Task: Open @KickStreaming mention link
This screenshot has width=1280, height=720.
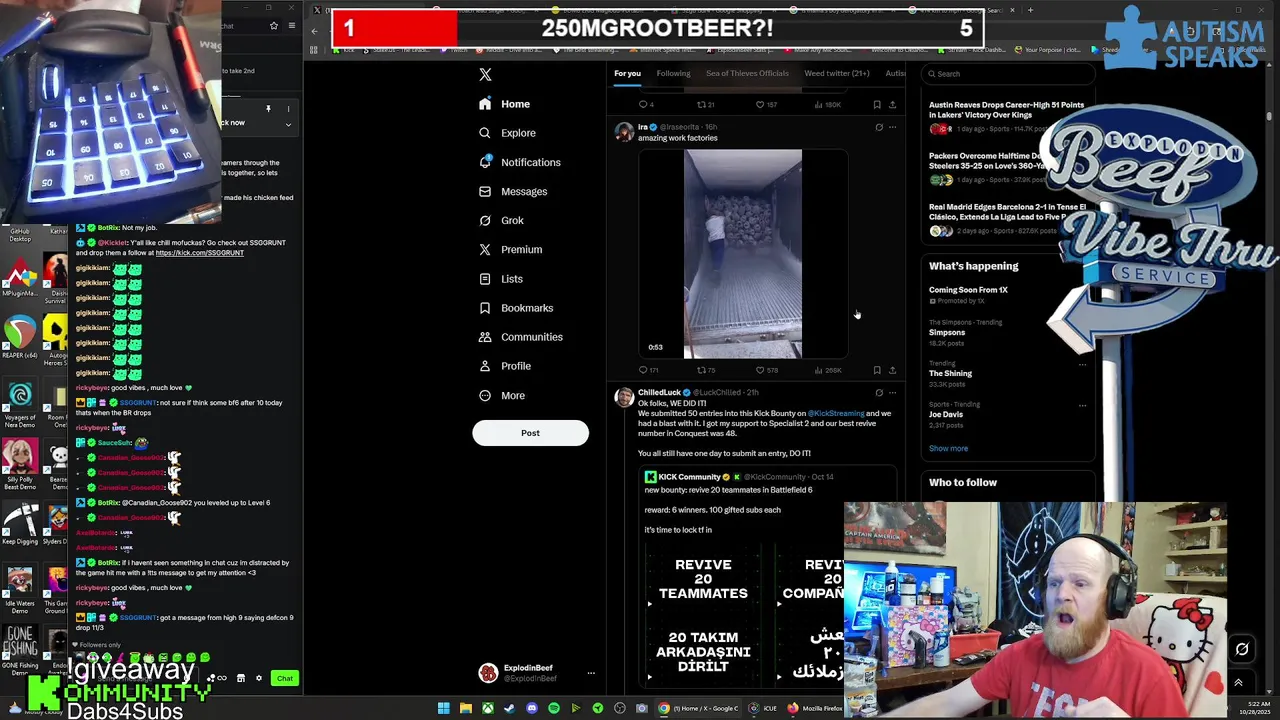Action: [836, 413]
